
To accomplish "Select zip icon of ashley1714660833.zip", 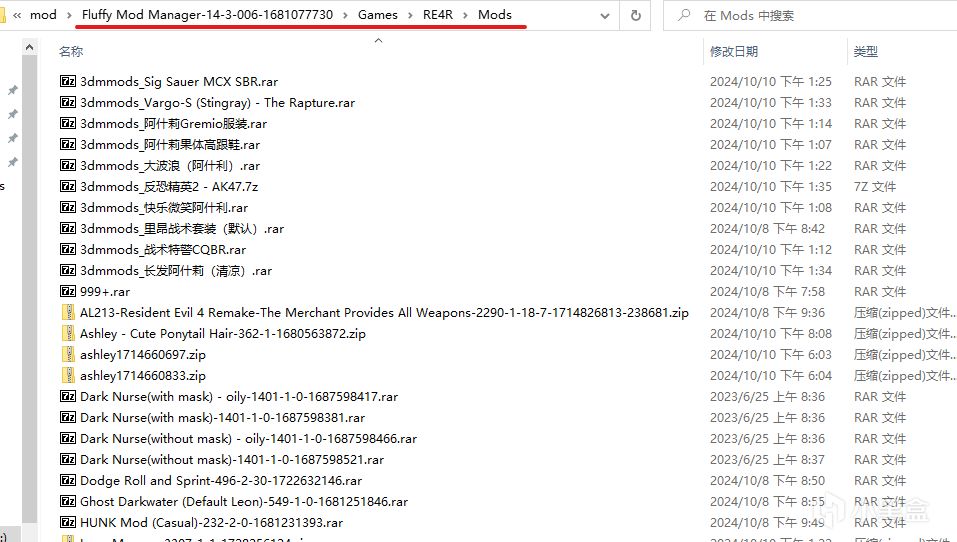I will click(x=69, y=375).
